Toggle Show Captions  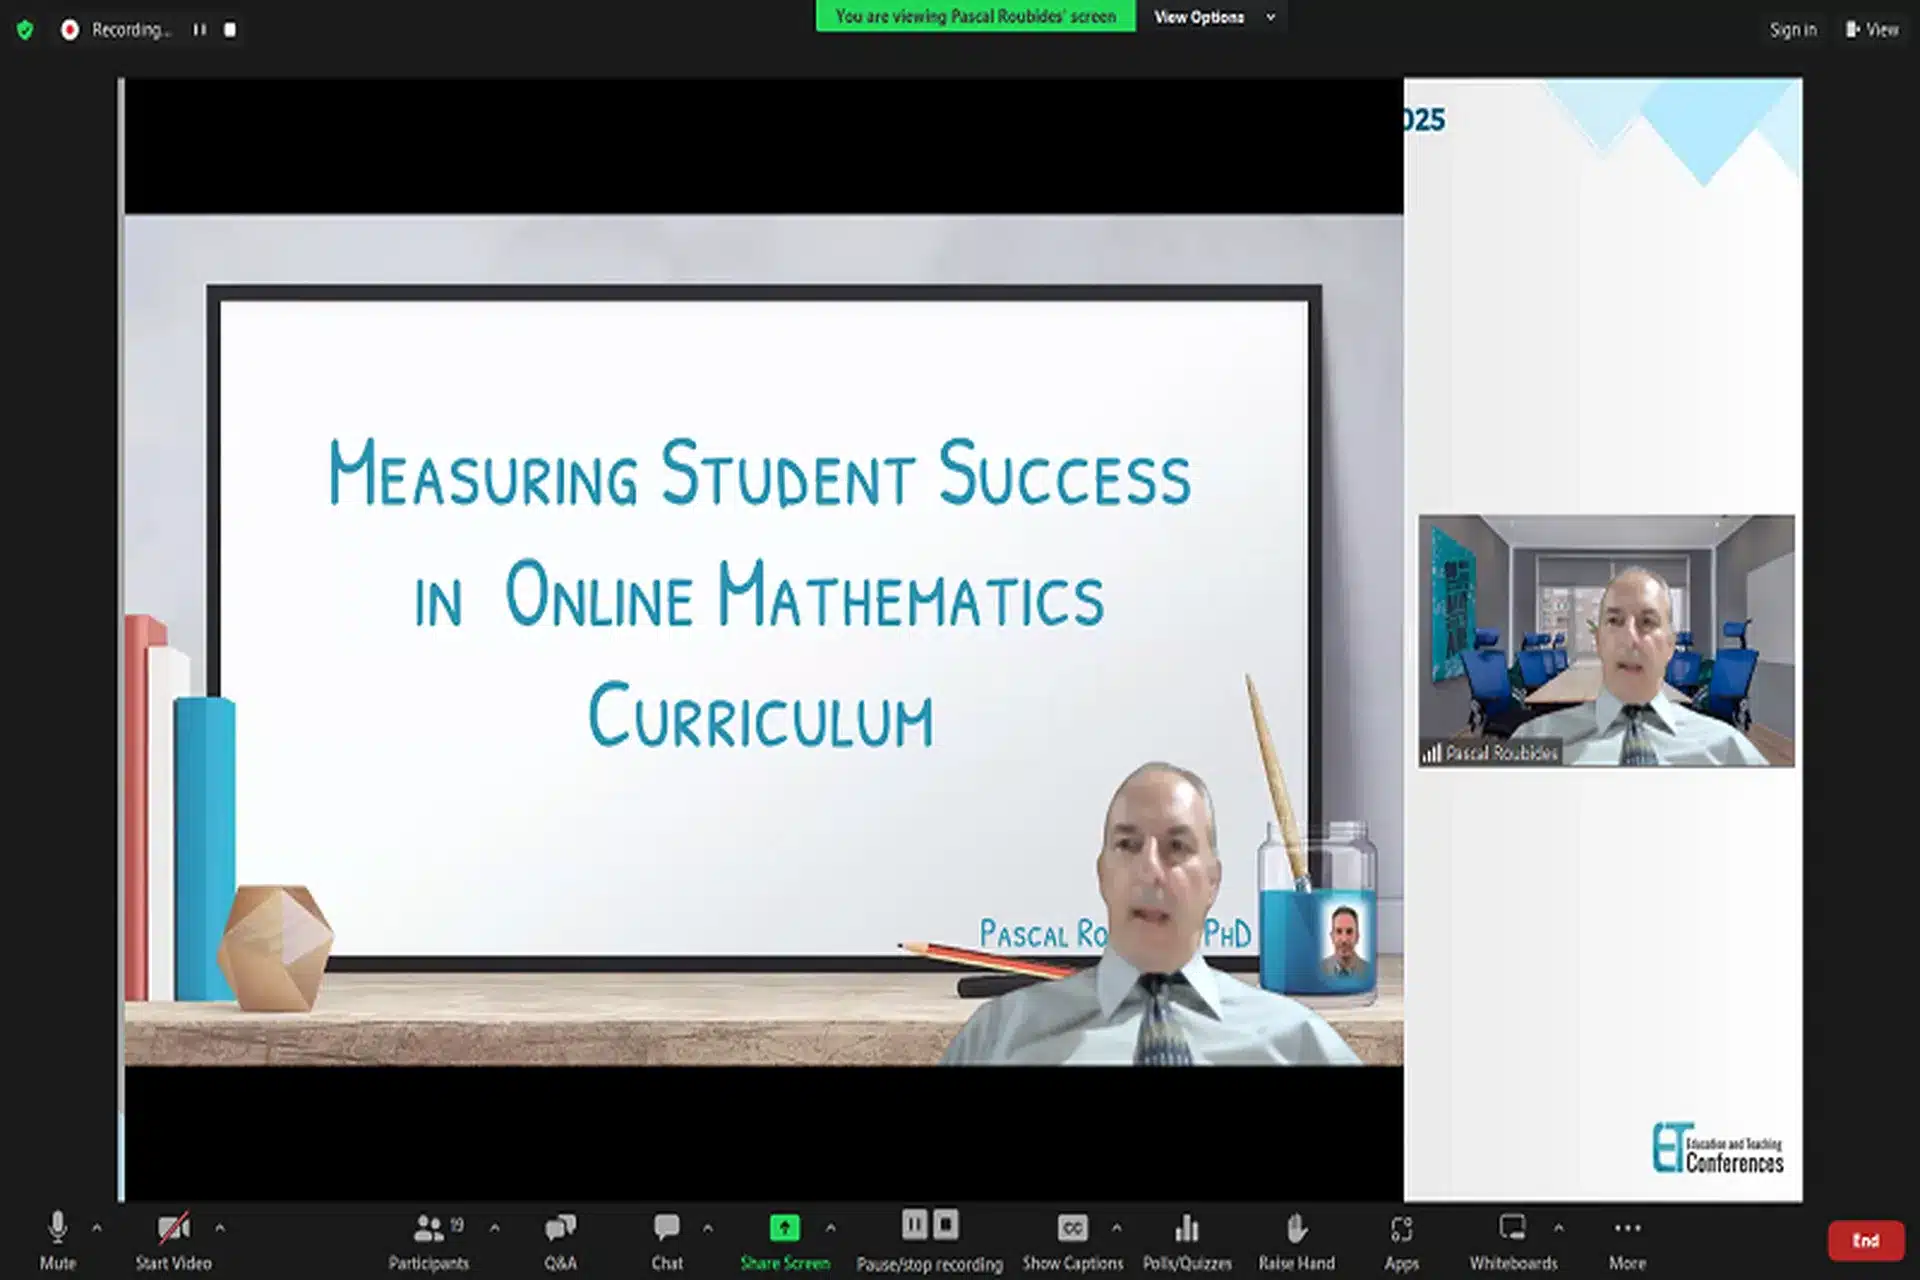[x=1072, y=1240]
